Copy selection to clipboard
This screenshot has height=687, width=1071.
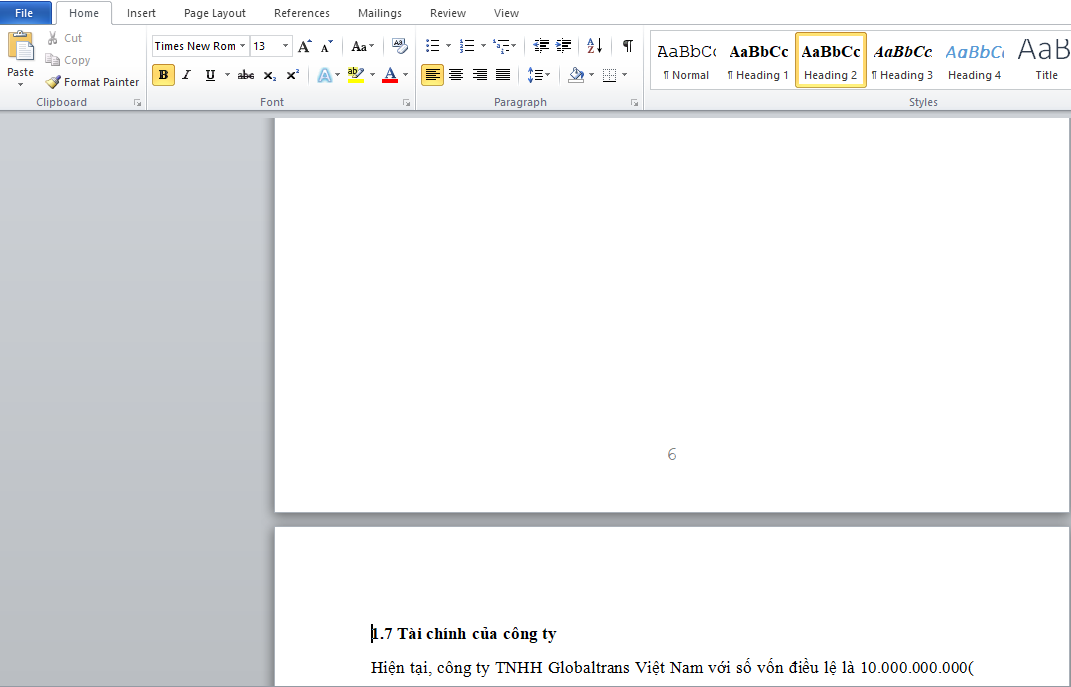[x=68, y=60]
